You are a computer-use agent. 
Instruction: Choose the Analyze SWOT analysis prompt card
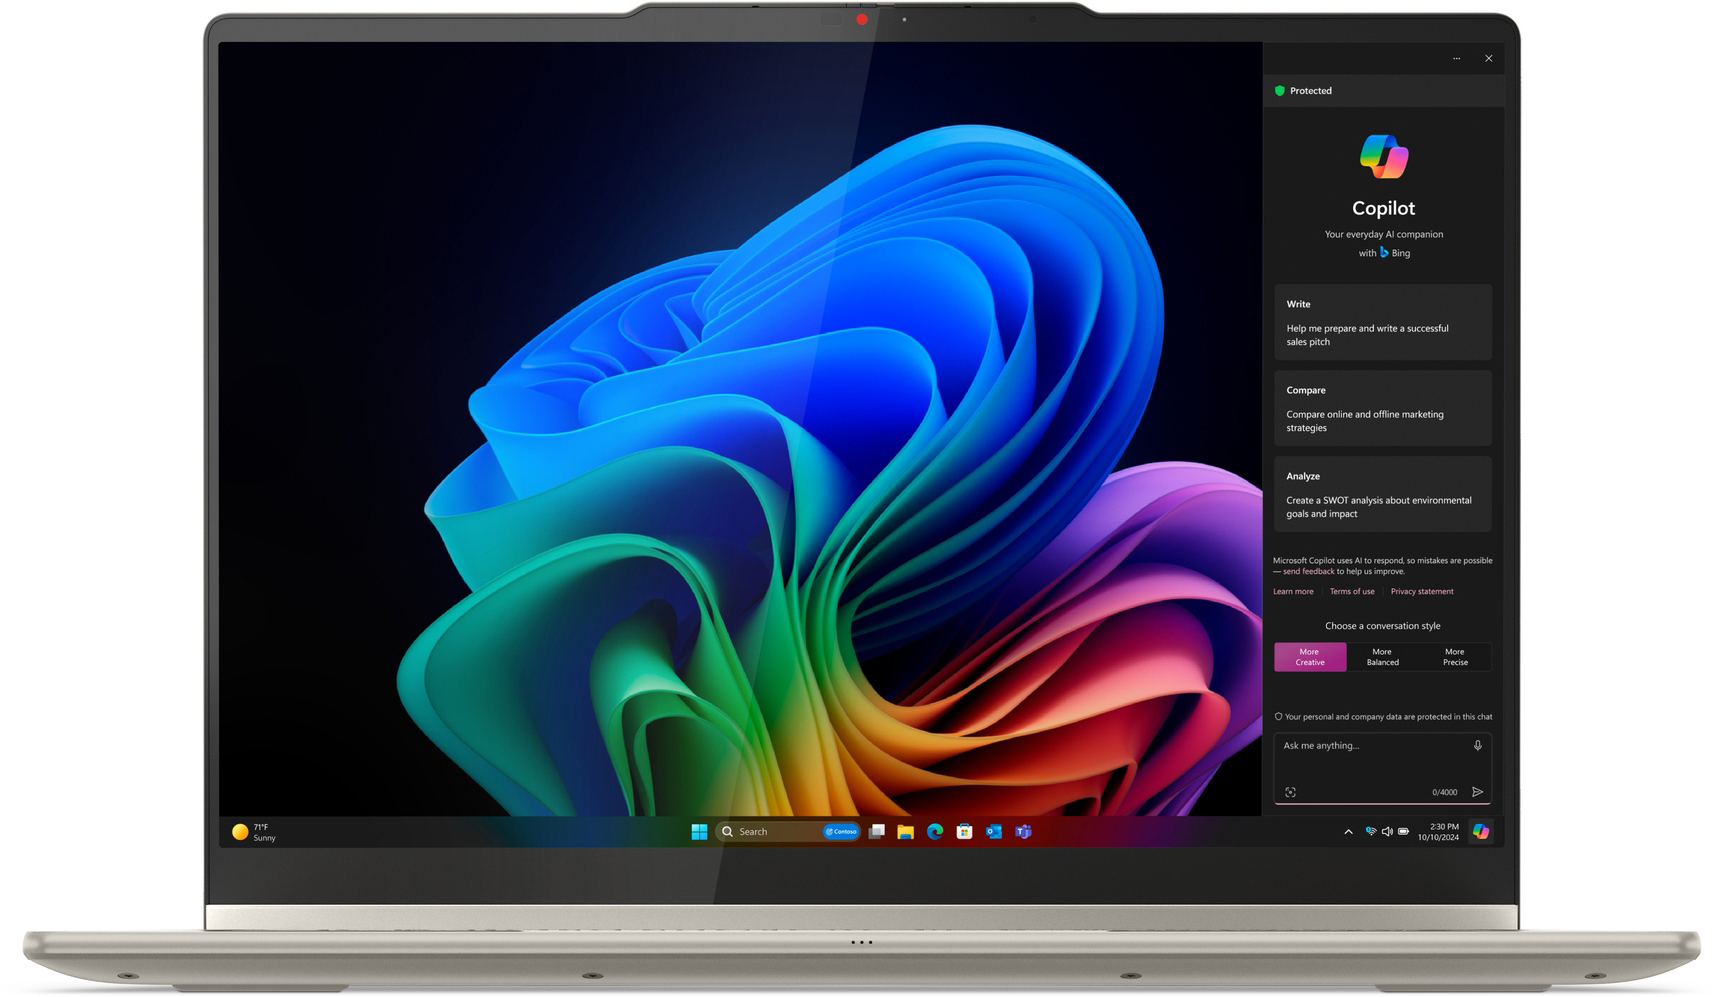pos(1383,495)
